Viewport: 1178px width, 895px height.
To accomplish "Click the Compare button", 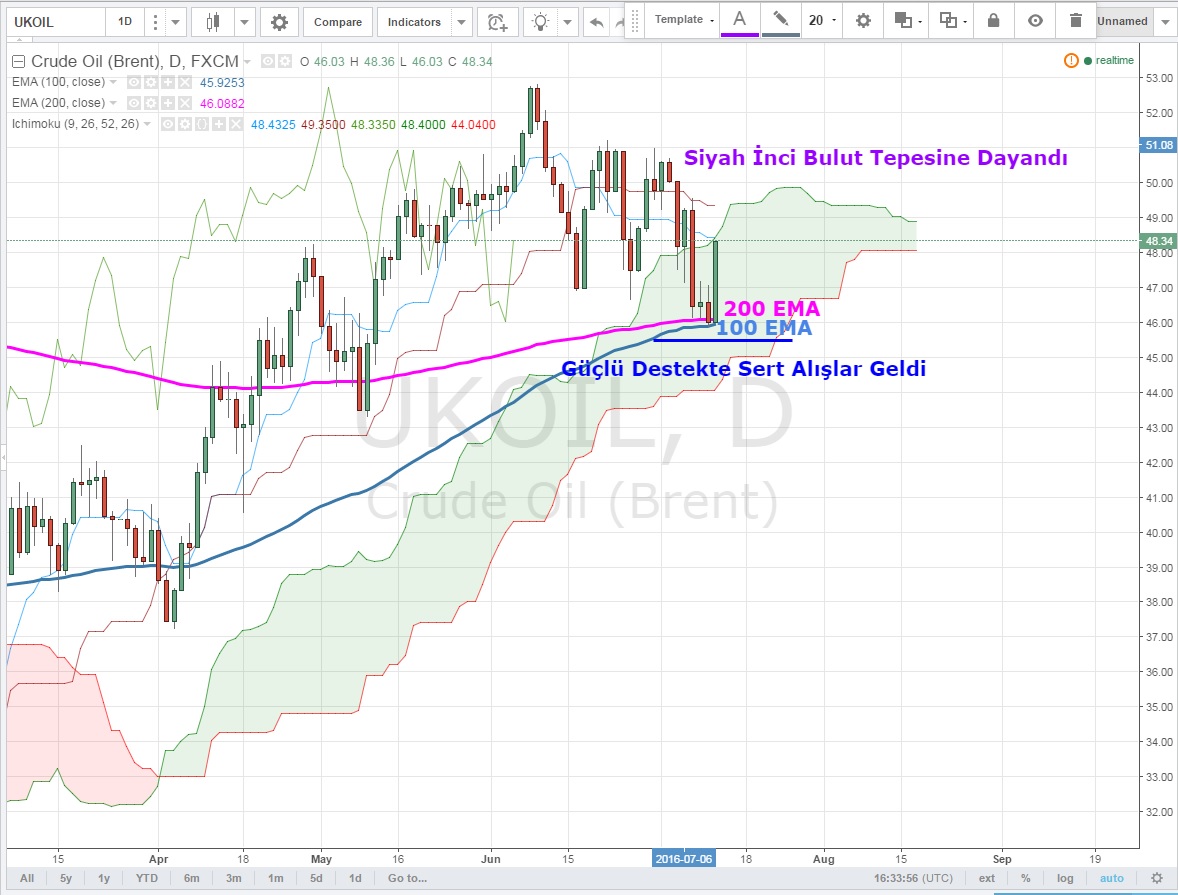I will [x=337, y=21].
